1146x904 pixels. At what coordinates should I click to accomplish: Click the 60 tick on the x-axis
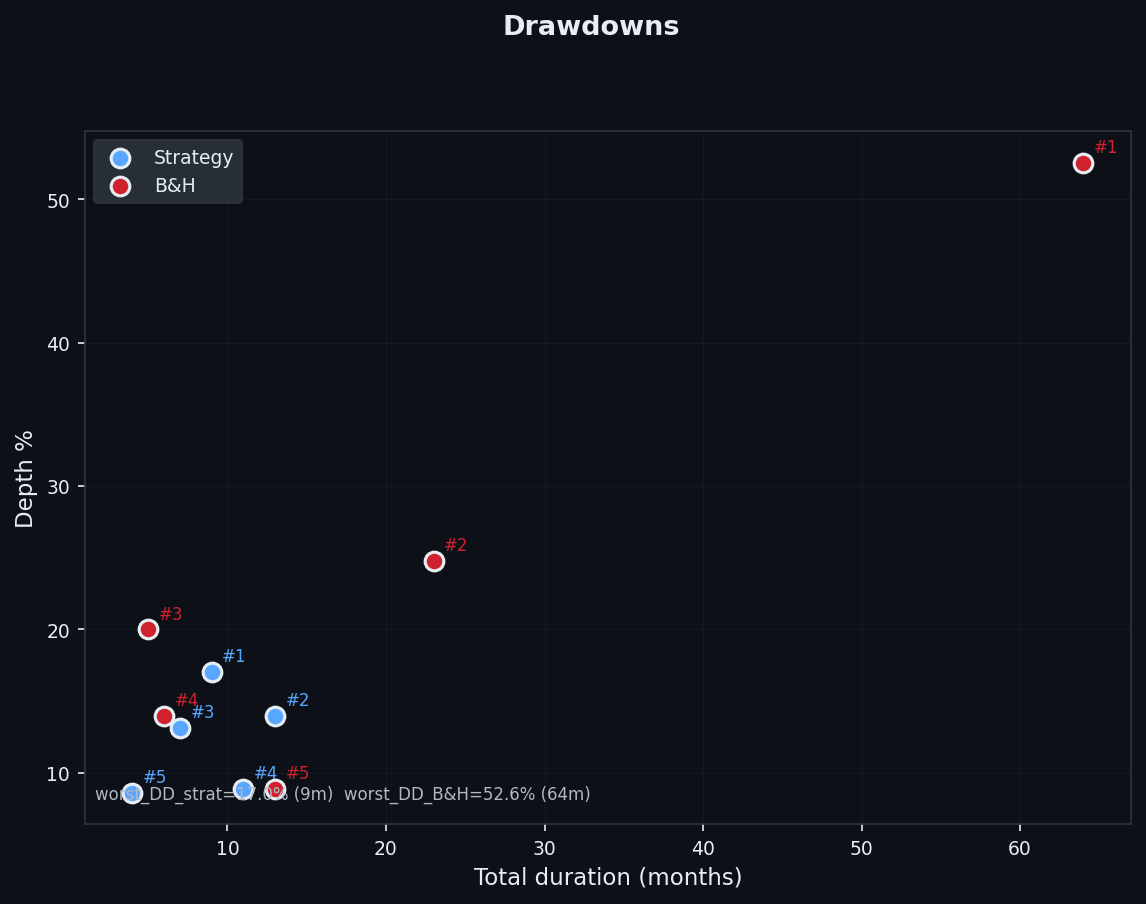1019,848
